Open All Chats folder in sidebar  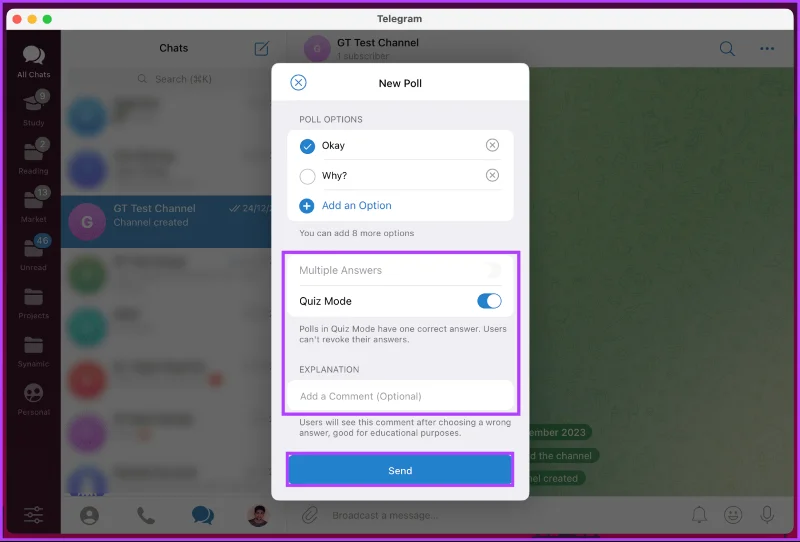point(34,61)
